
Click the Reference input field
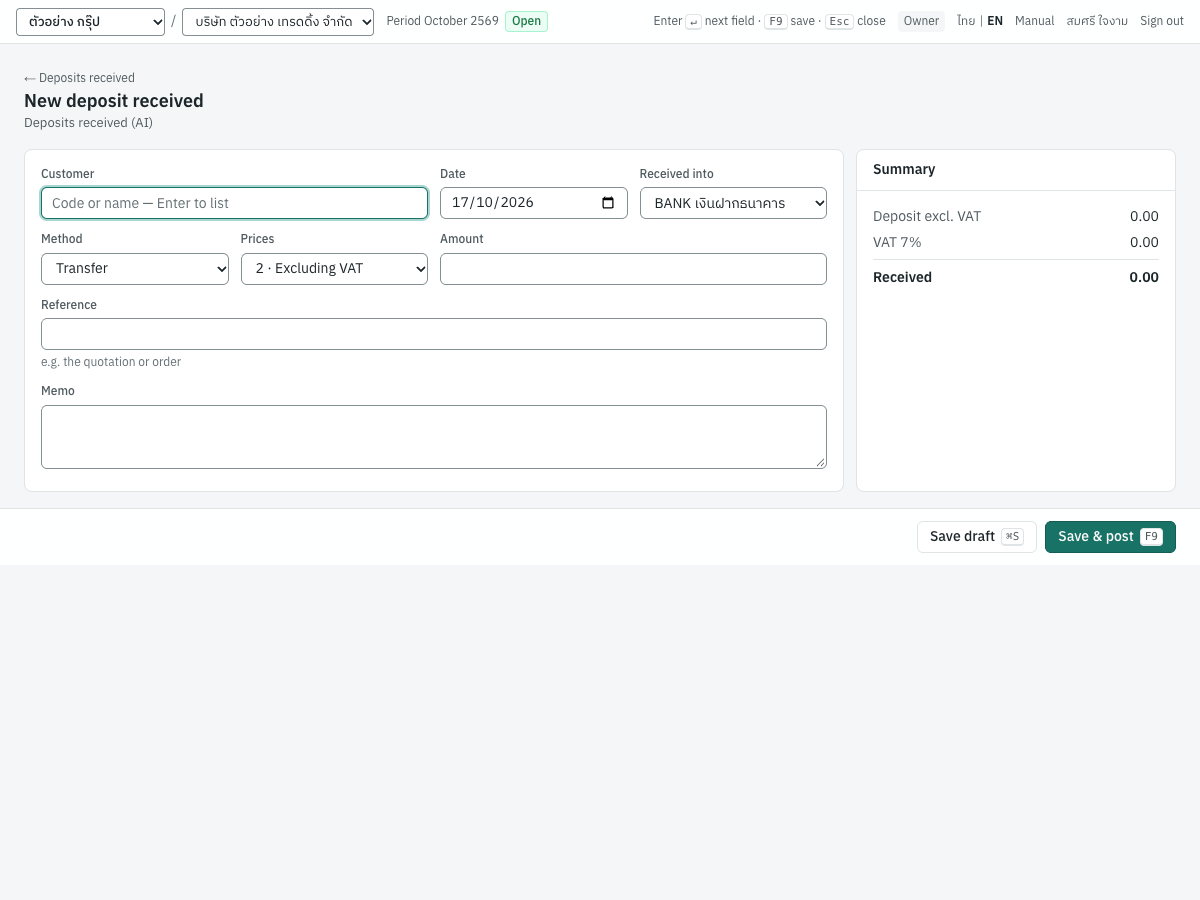[x=434, y=334]
